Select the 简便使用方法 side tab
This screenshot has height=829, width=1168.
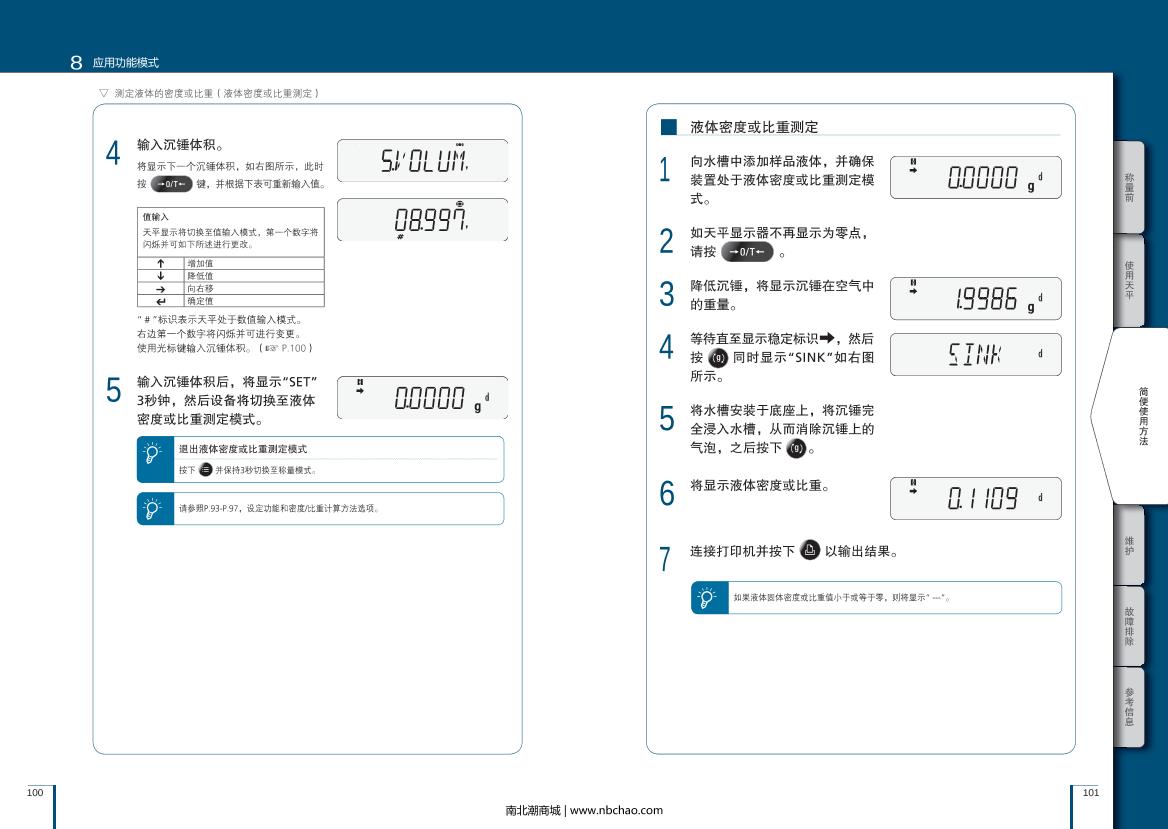tap(1141, 415)
